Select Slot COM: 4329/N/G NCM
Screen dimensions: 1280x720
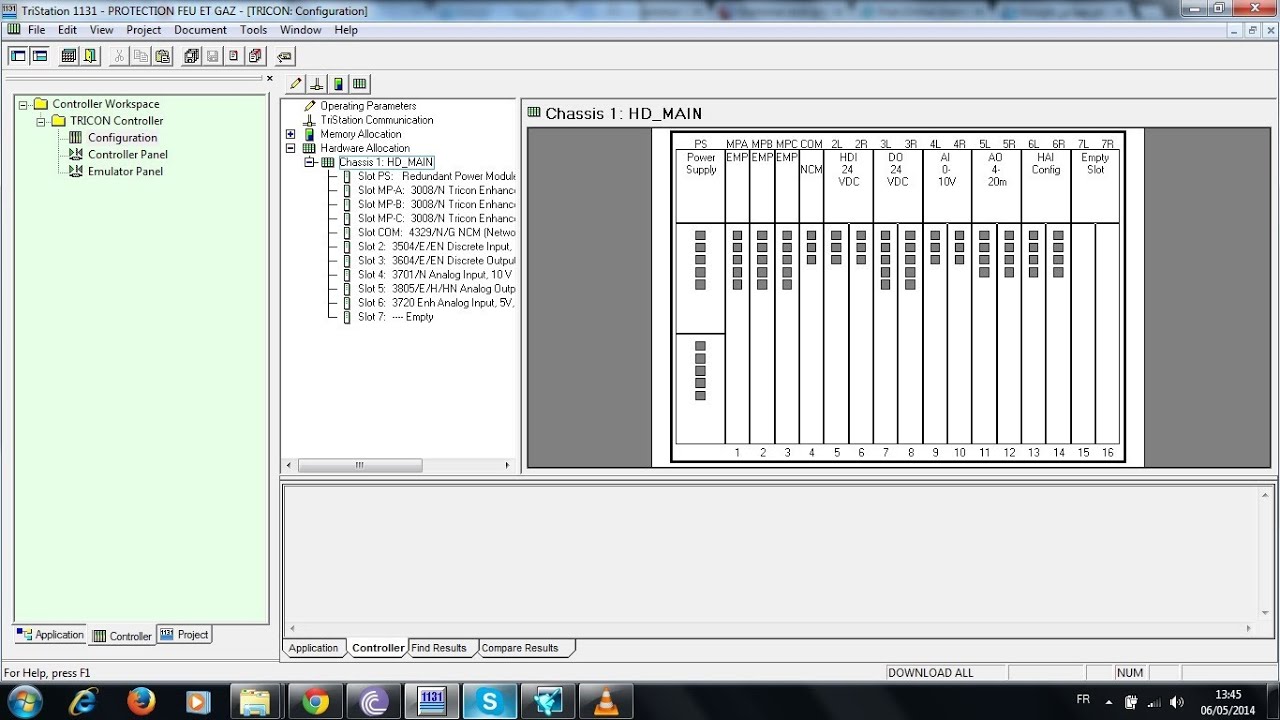436,232
